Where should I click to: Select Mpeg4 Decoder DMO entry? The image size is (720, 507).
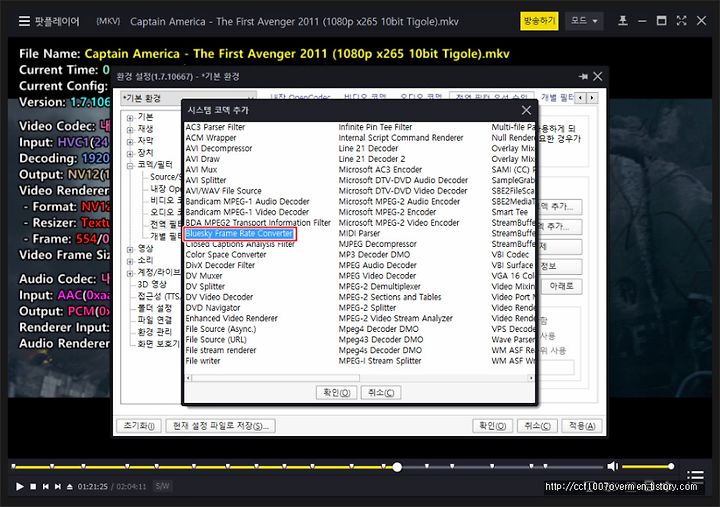(378, 329)
